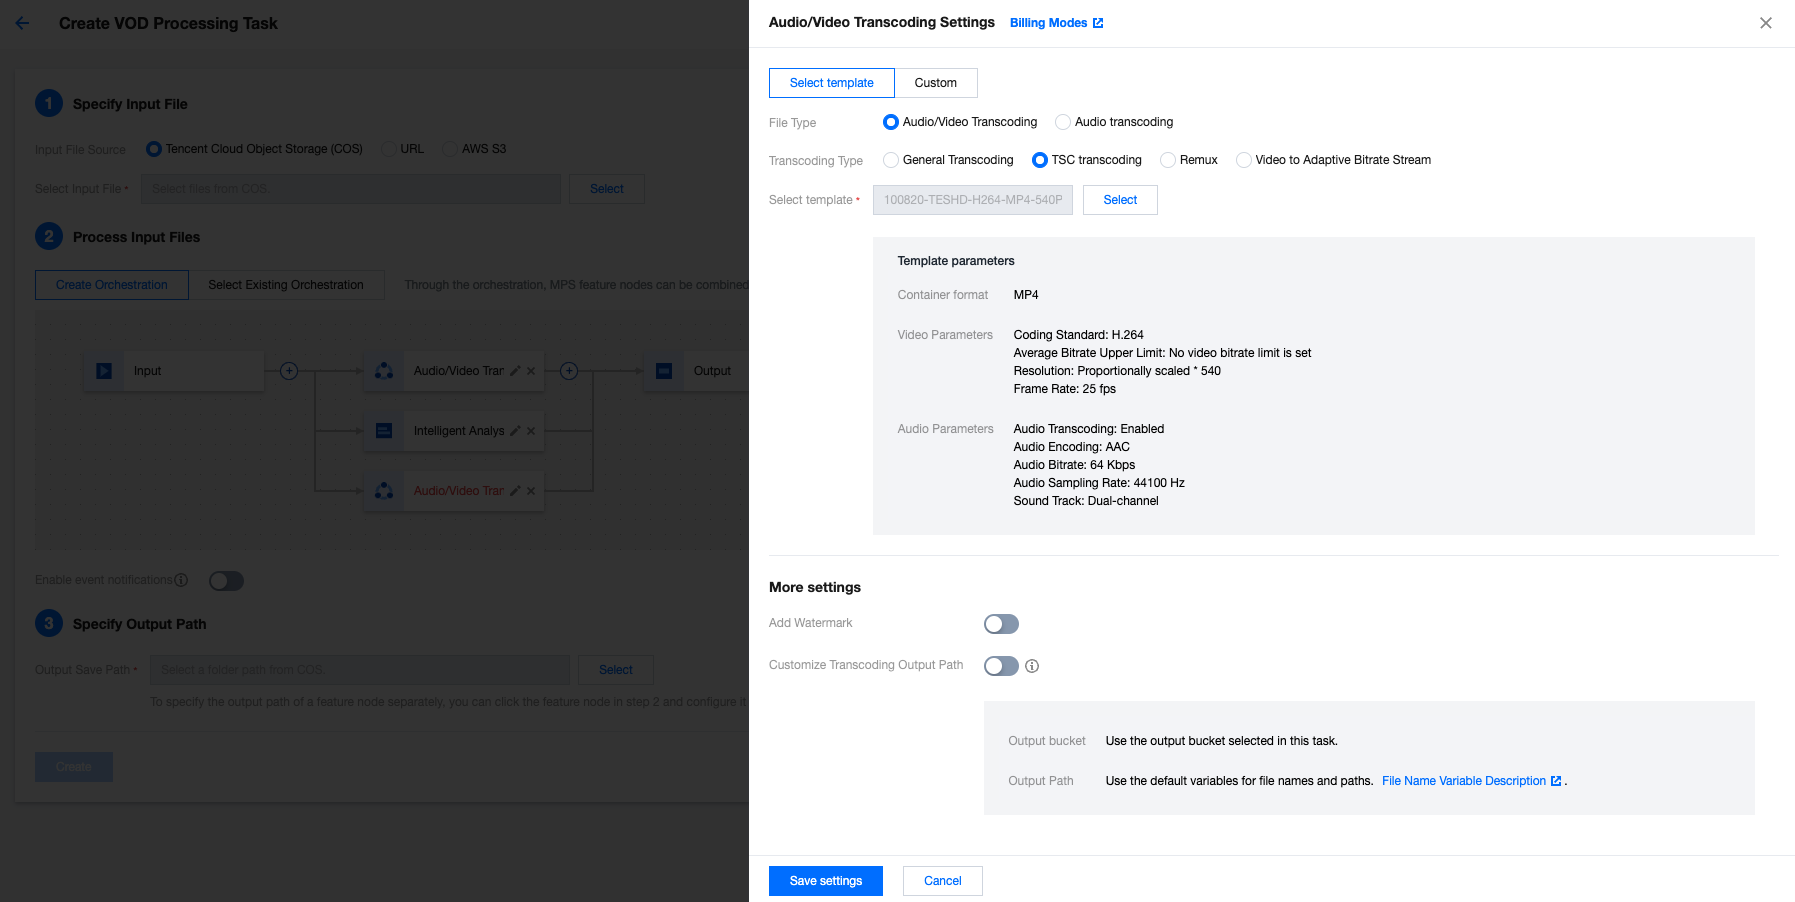This screenshot has width=1795, height=902.
Task: Select Remux transcoding type
Action: tap(1168, 160)
